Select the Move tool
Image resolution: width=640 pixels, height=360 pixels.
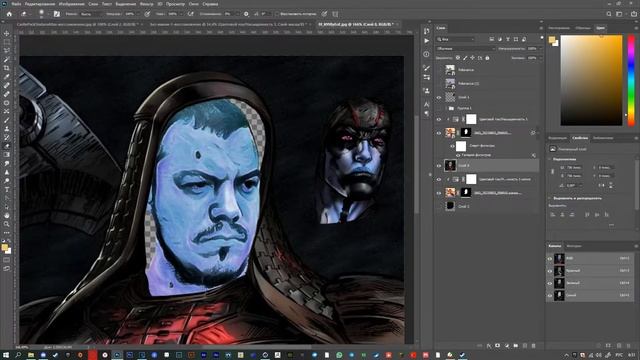(7, 33)
